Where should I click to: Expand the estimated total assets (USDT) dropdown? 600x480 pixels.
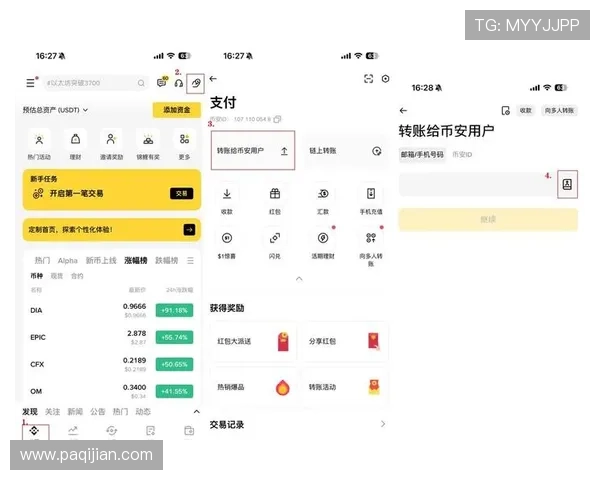[55, 110]
